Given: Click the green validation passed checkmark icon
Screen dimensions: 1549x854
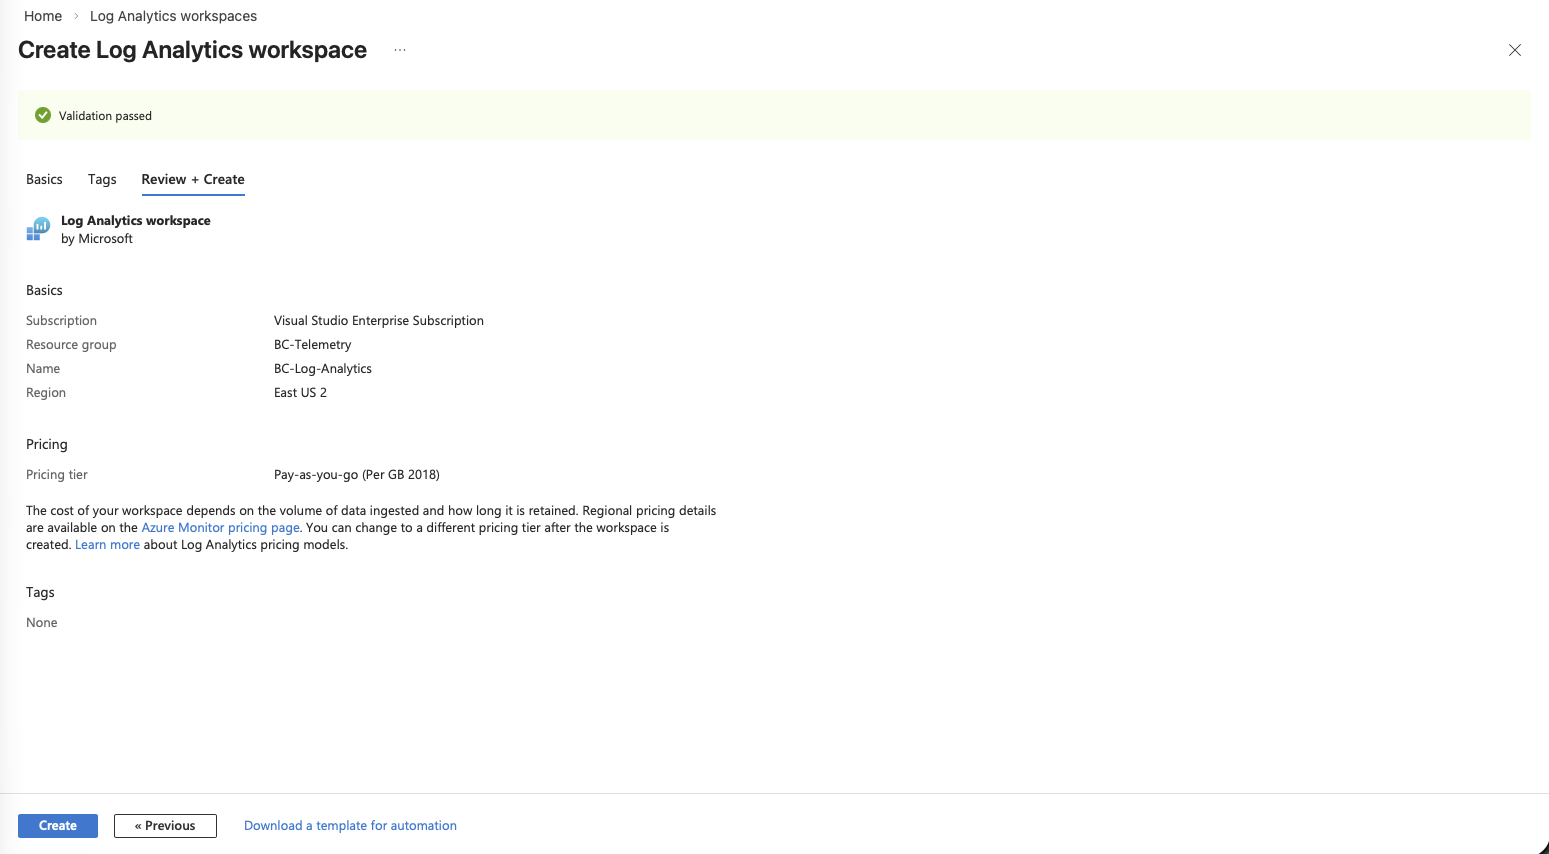Looking at the screenshot, I should click(43, 115).
